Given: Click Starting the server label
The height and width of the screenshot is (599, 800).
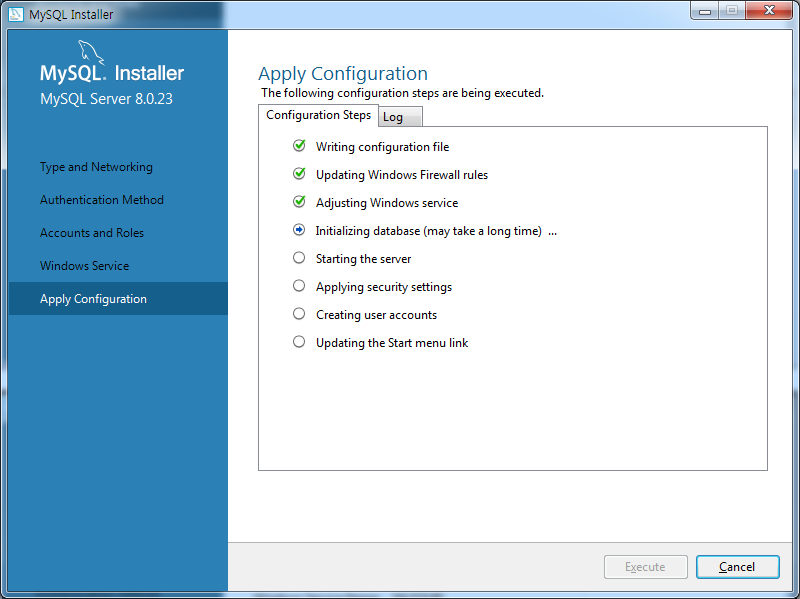Looking at the screenshot, I should [x=363, y=259].
